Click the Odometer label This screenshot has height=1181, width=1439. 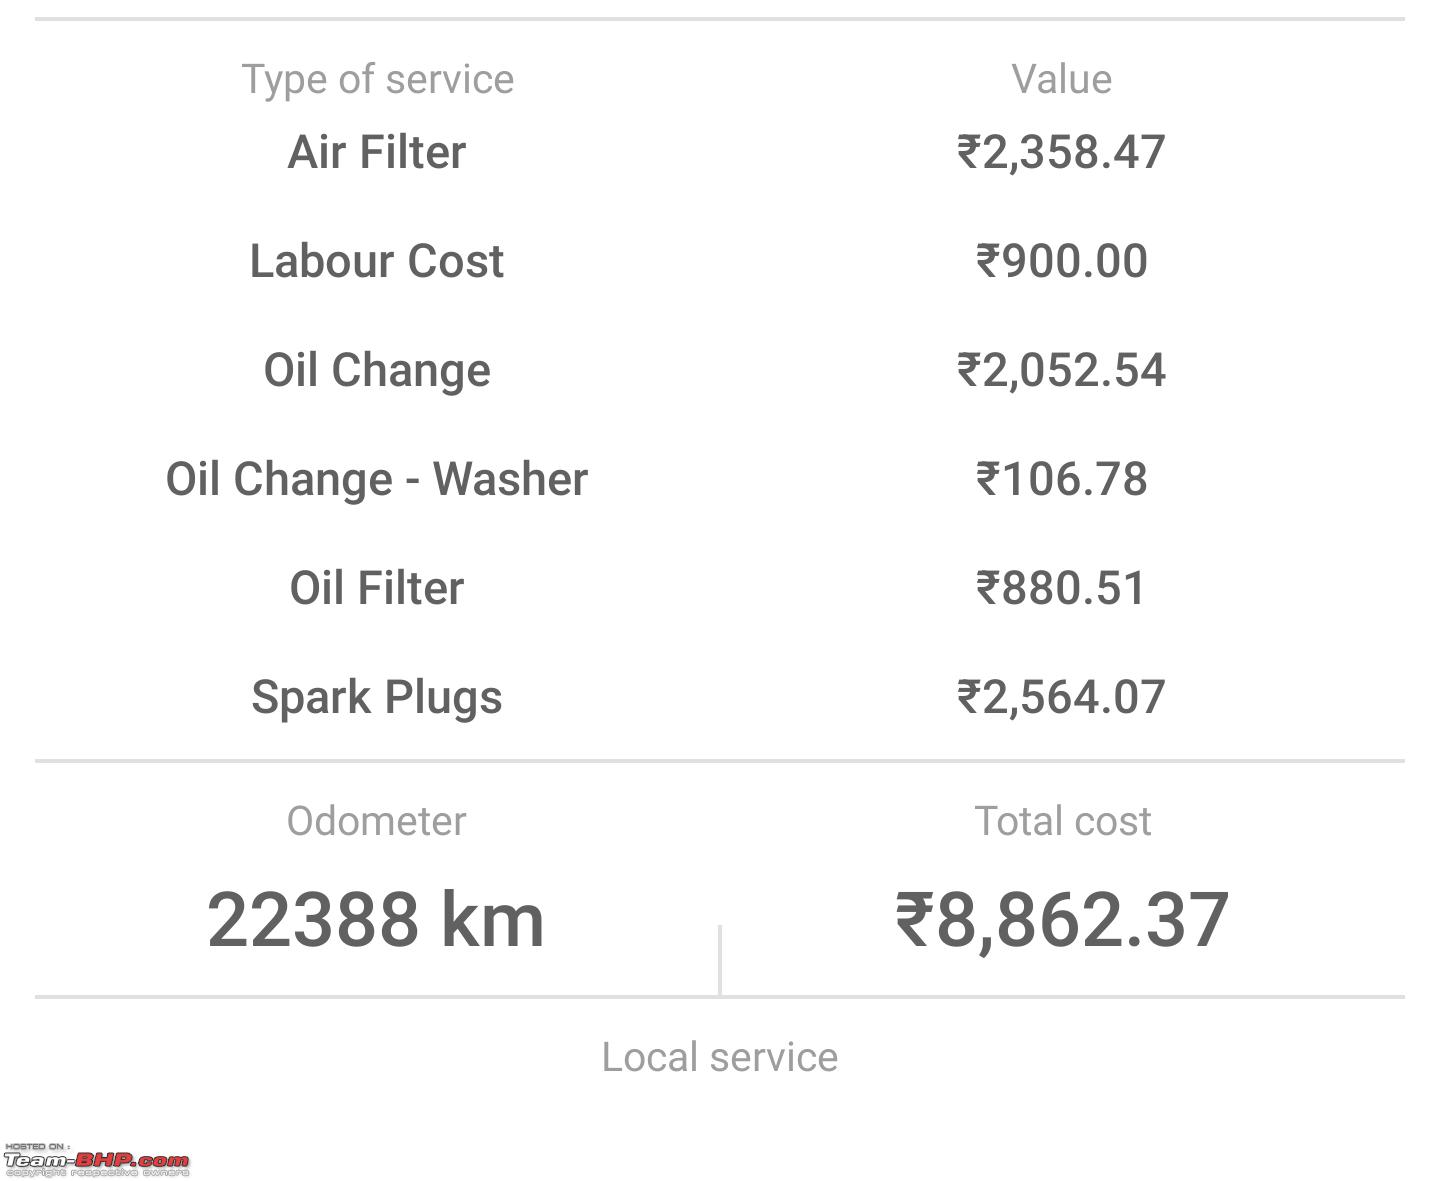coord(377,821)
